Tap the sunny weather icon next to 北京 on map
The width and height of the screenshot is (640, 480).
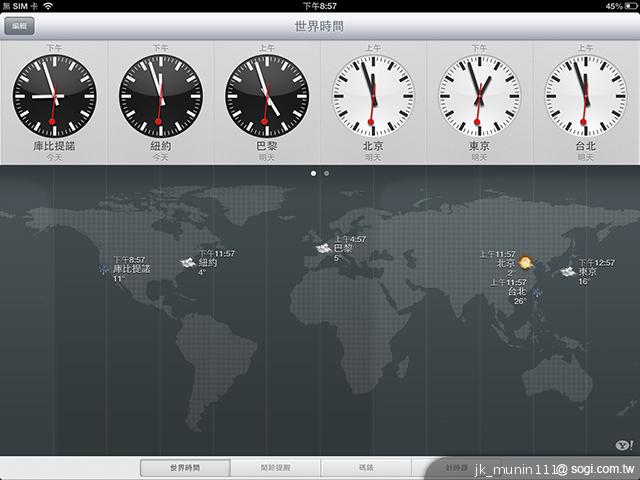pyautogui.click(x=525, y=262)
